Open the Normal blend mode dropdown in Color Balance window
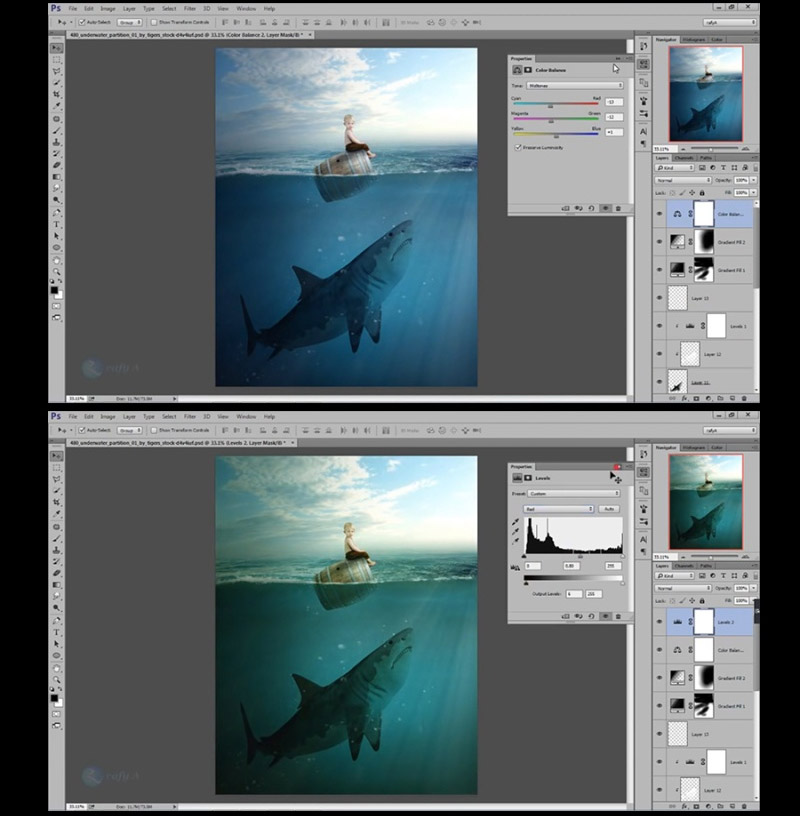The height and width of the screenshot is (816, 800). (683, 180)
